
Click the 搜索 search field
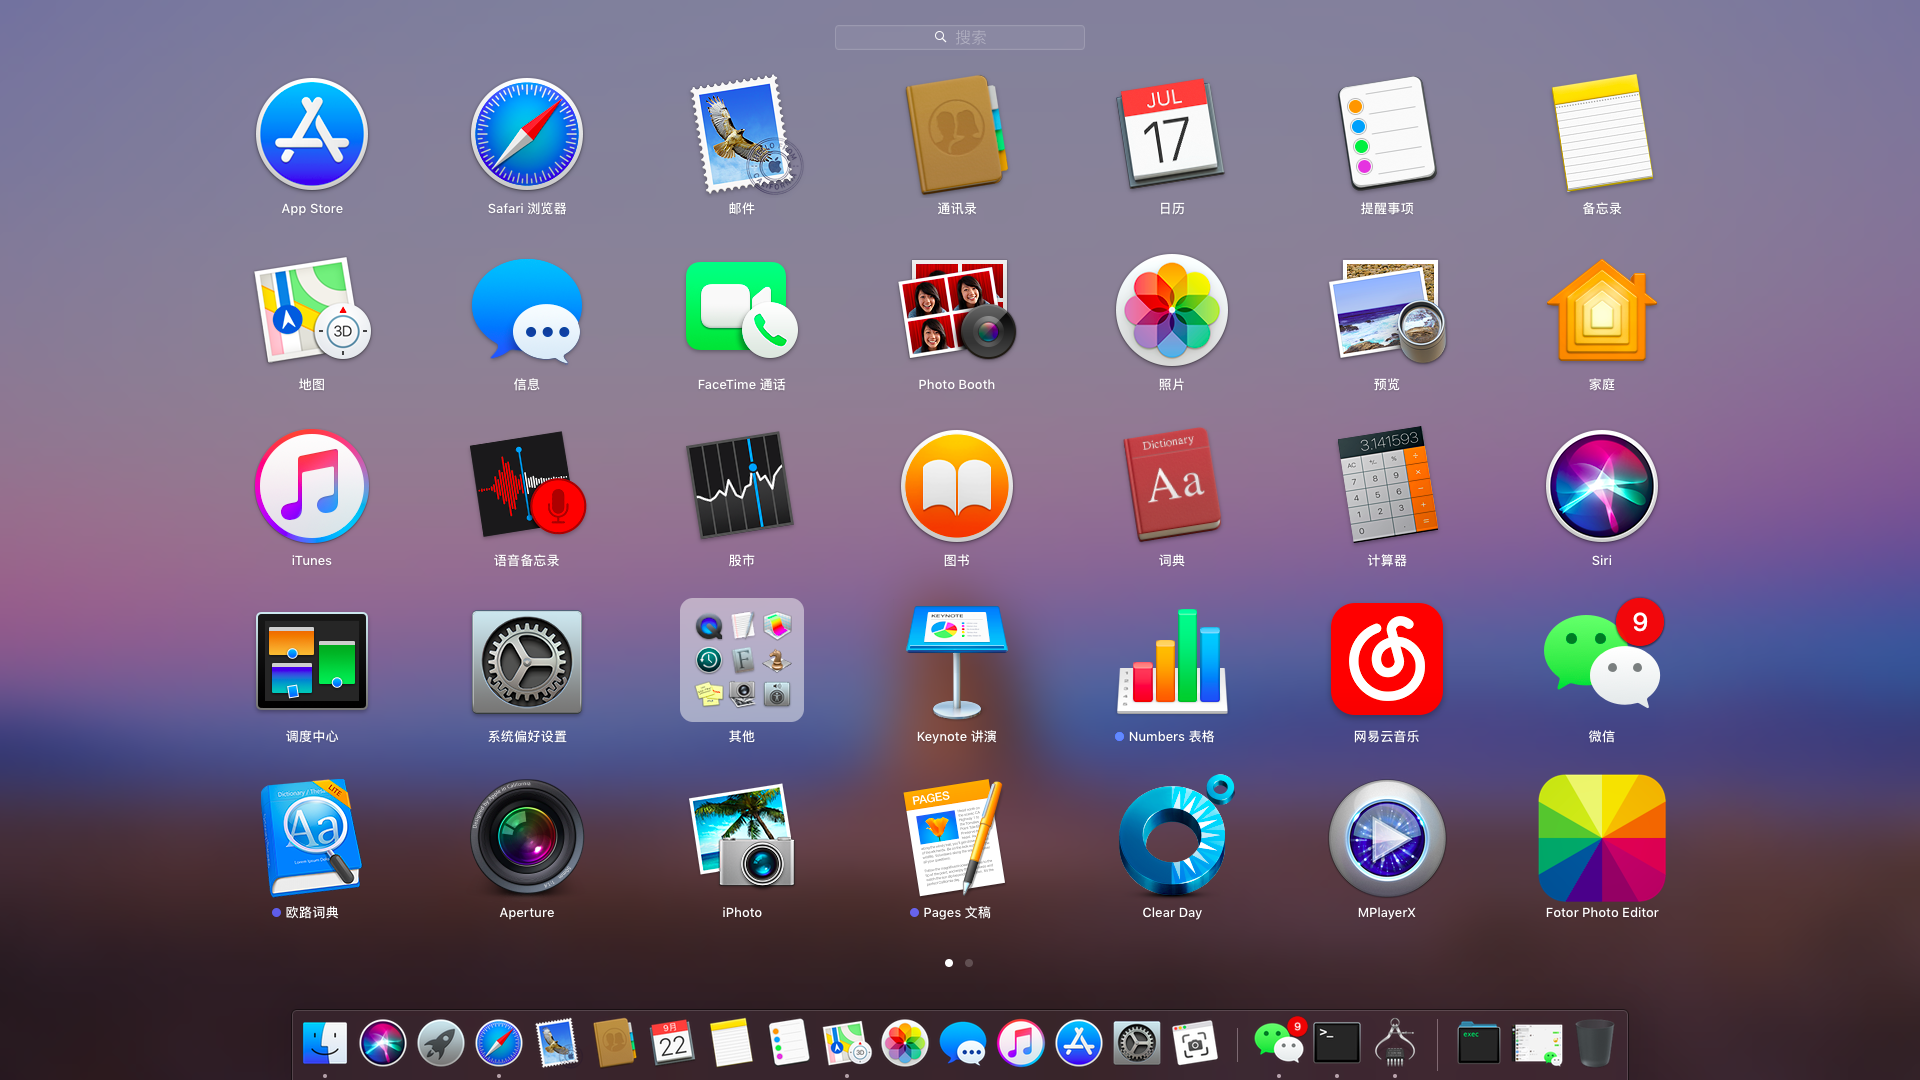click(x=960, y=37)
